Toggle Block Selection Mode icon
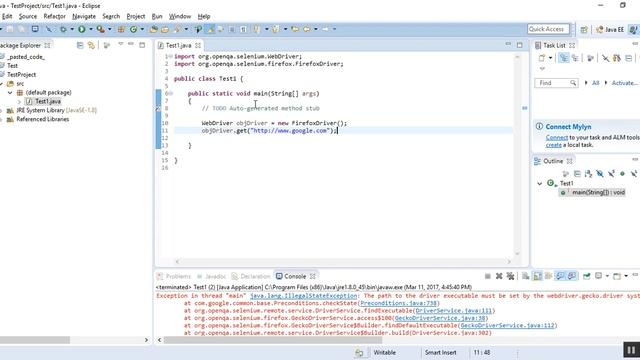Screen dimensions: 640x360 232,29
